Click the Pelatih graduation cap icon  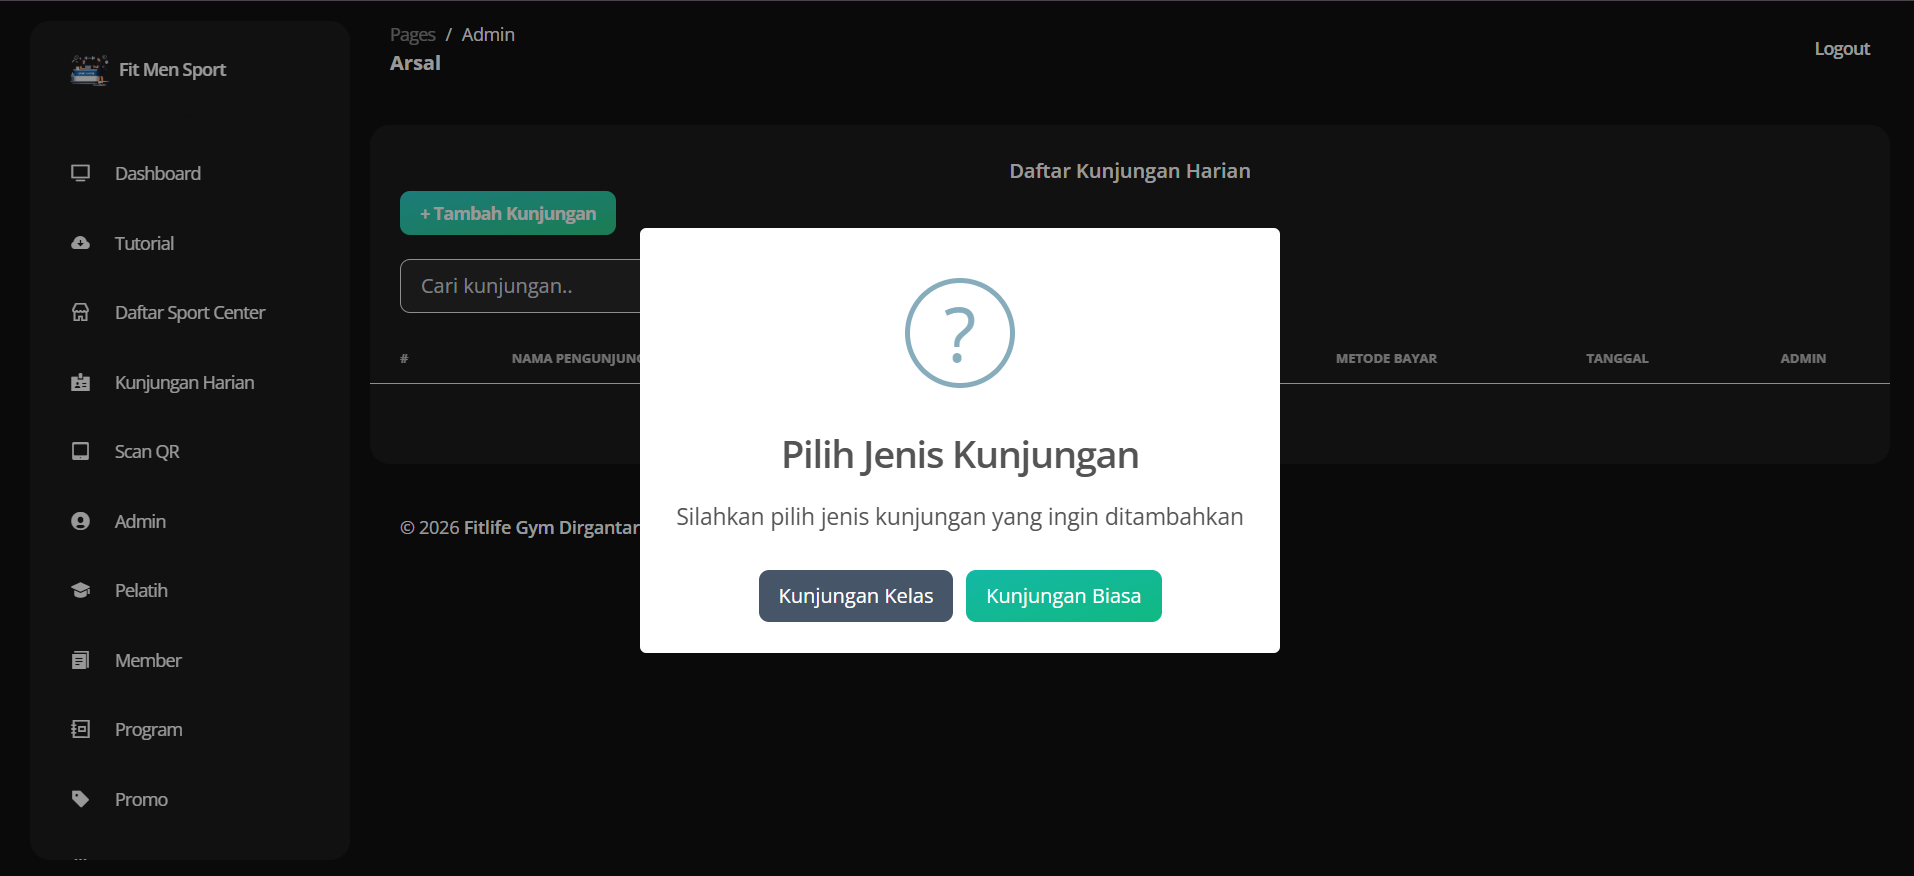pos(81,590)
